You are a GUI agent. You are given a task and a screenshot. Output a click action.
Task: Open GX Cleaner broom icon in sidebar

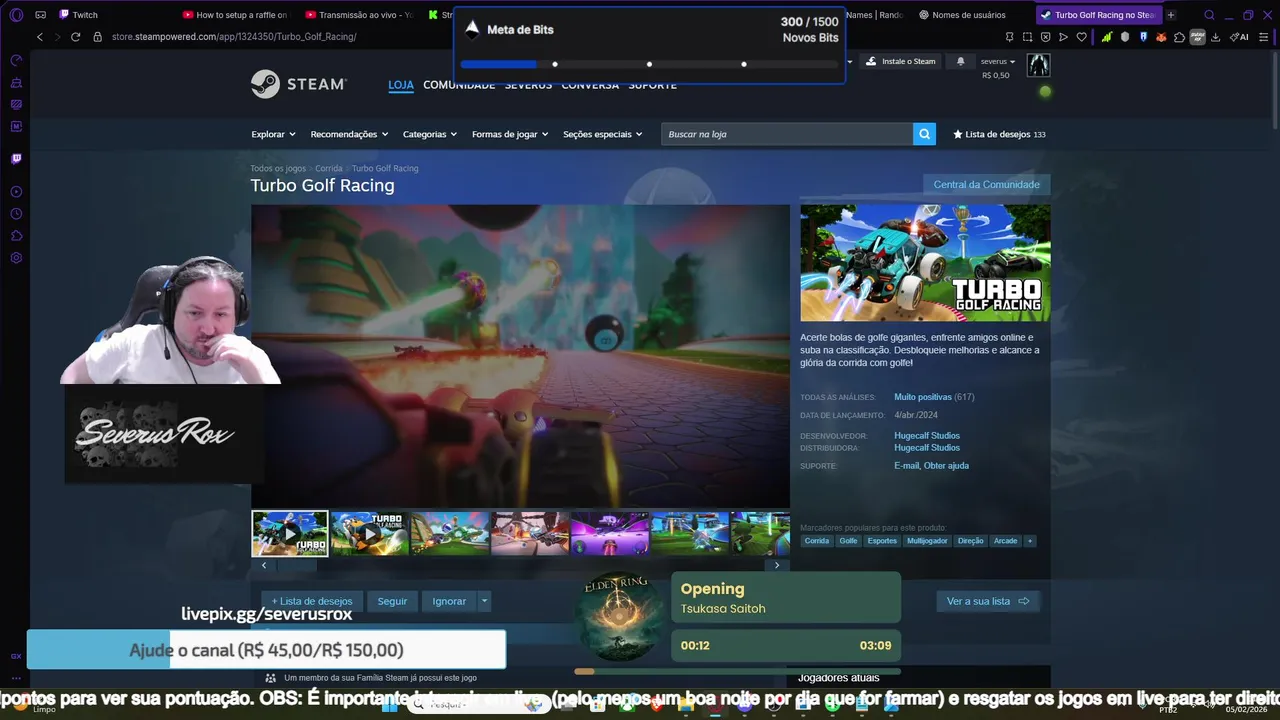(x=16, y=83)
